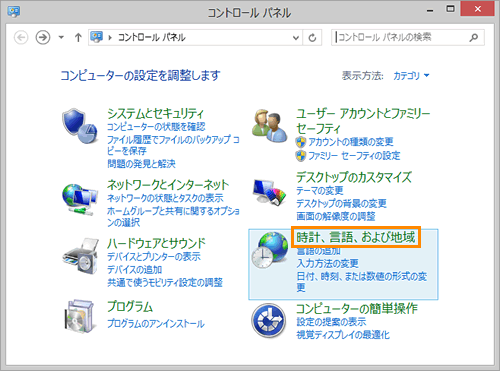
Task: Click the shield icon beside ファミリー セーフティの設定
Action: (301, 156)
